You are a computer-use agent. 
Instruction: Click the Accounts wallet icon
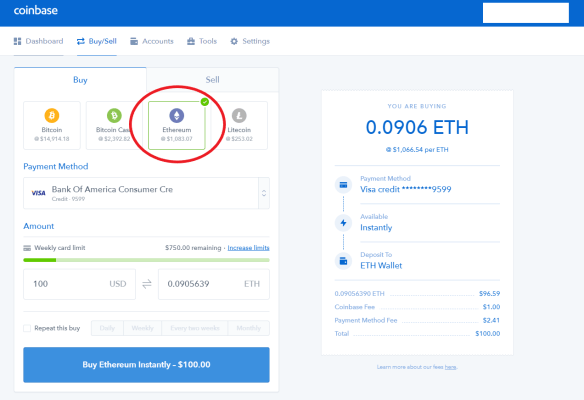point(134,41)
